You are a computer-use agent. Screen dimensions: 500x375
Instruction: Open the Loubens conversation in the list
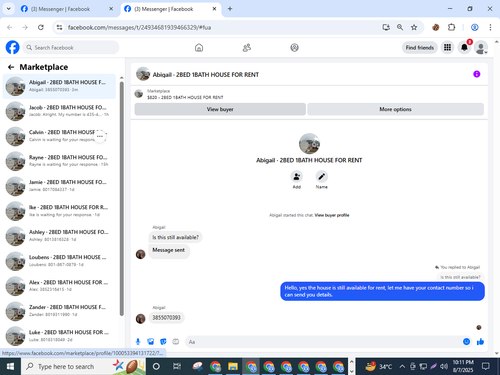(59, 261)
